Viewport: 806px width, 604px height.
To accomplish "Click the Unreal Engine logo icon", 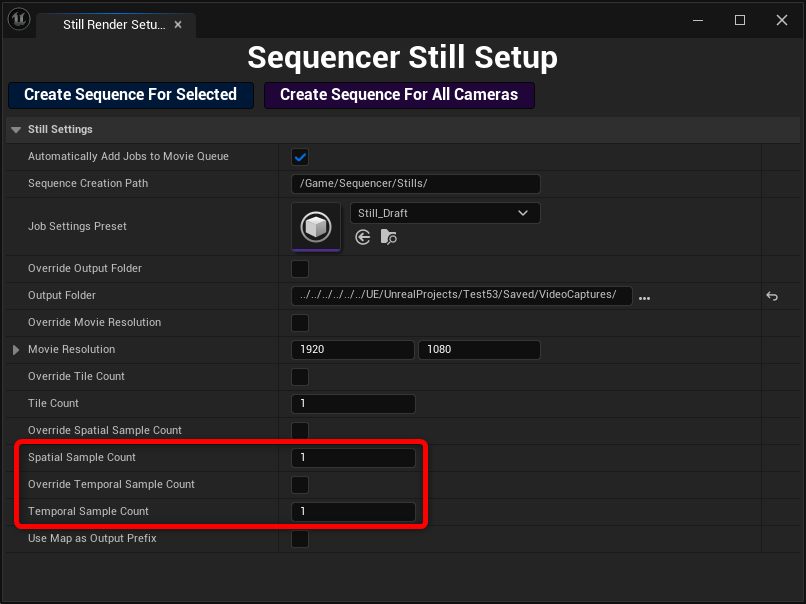I will (19, 20).
